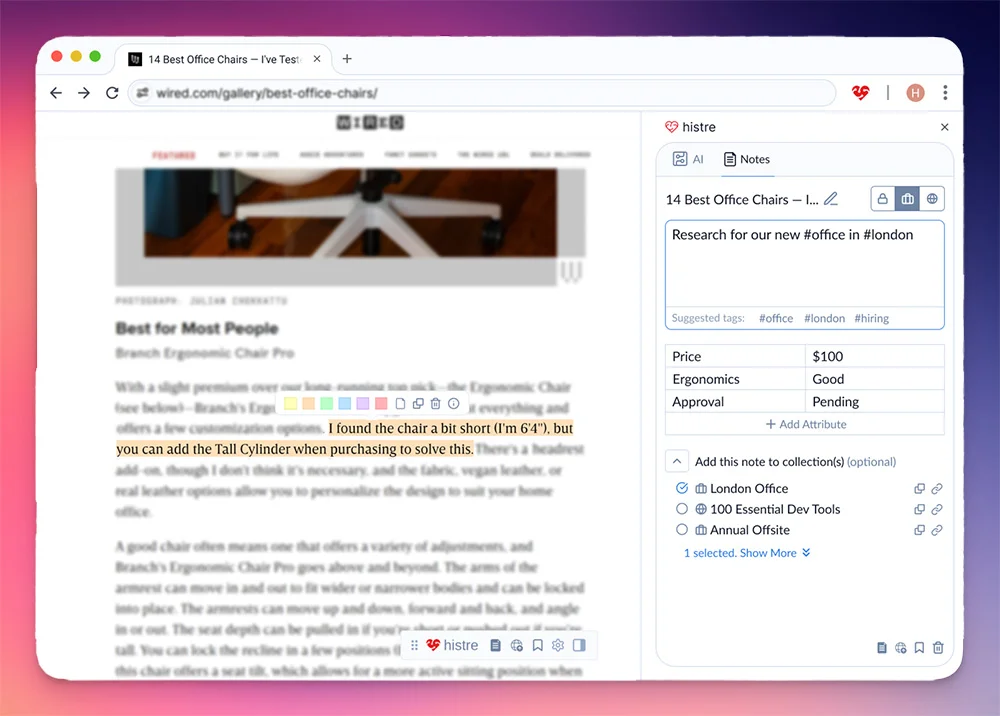Click the histre logo in floating toolbar
This screenshot has height=716, width=1000.
tap(452, 645)
